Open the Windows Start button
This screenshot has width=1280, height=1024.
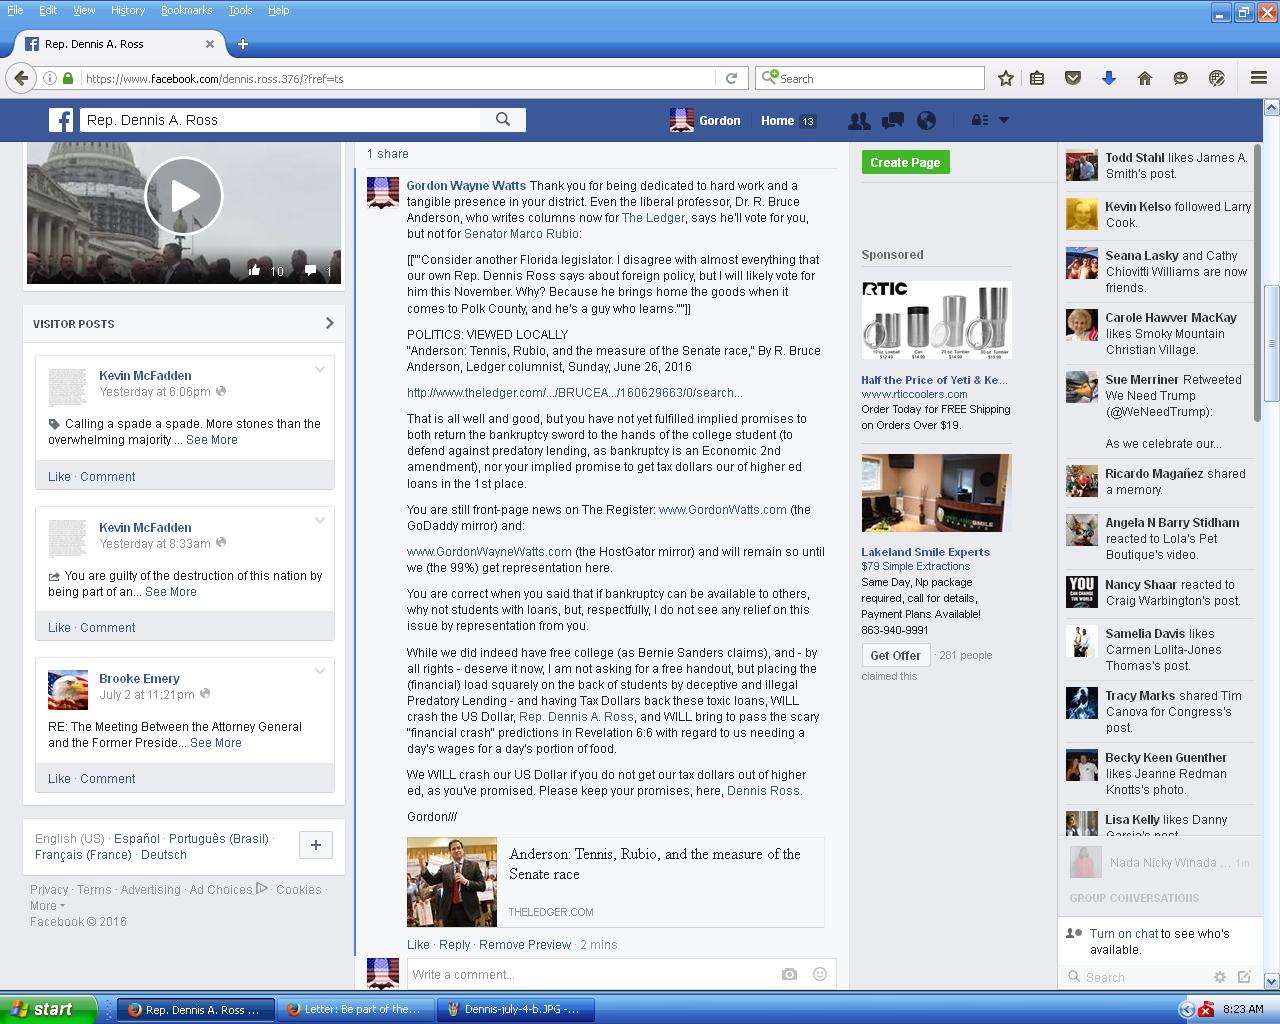pos(48,1010)
